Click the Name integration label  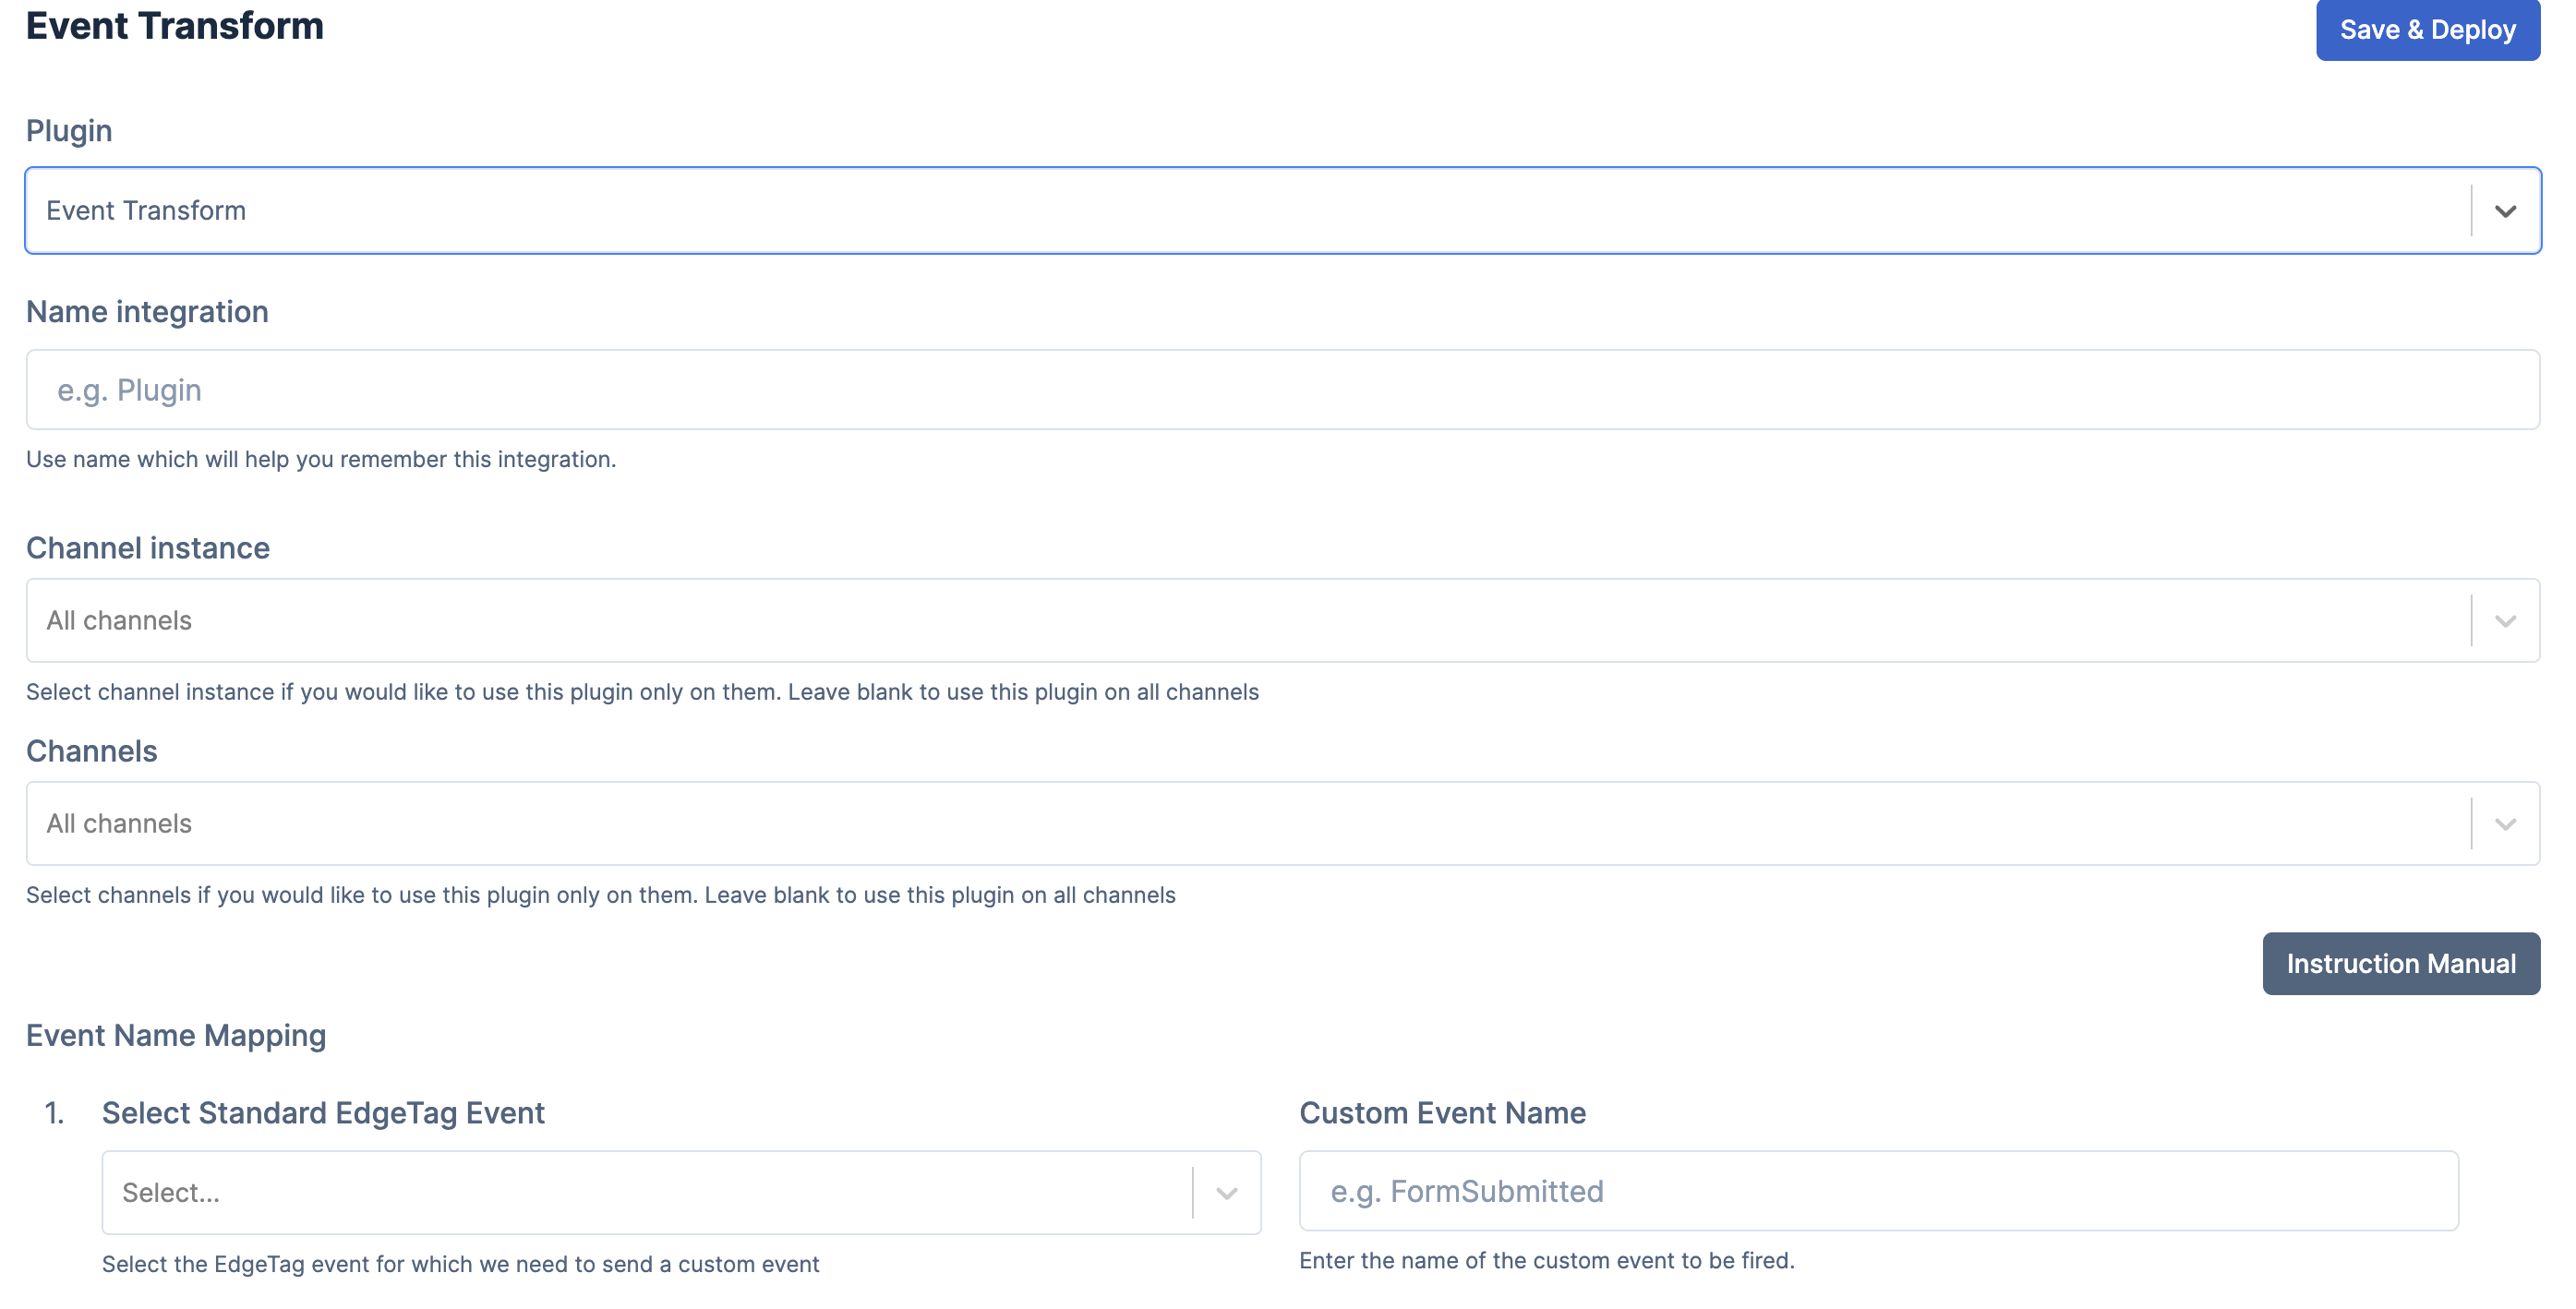point(147,312)
